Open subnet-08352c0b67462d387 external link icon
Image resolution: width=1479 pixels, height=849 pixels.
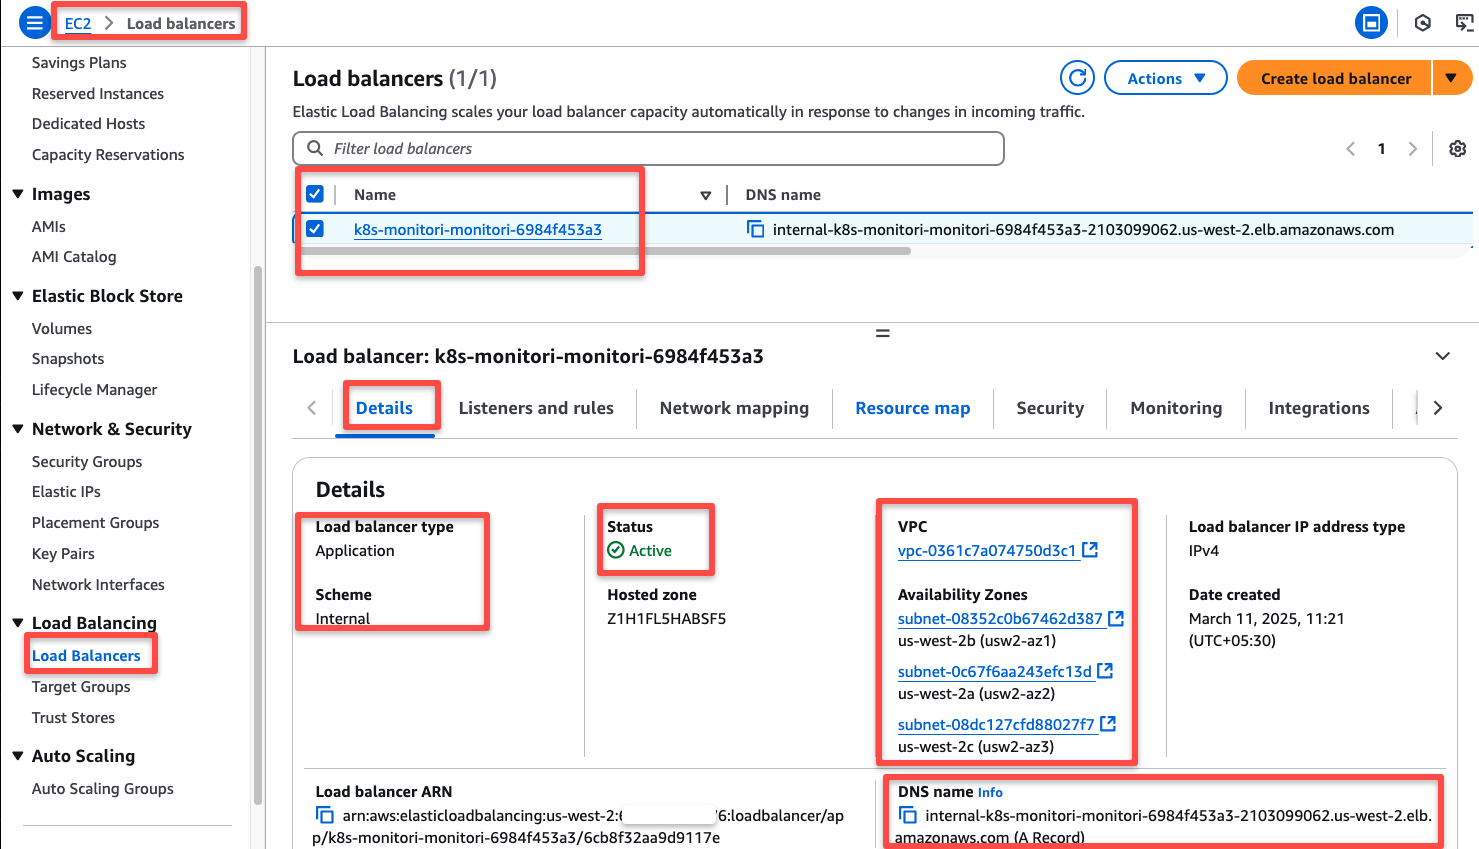[1116, 618]
